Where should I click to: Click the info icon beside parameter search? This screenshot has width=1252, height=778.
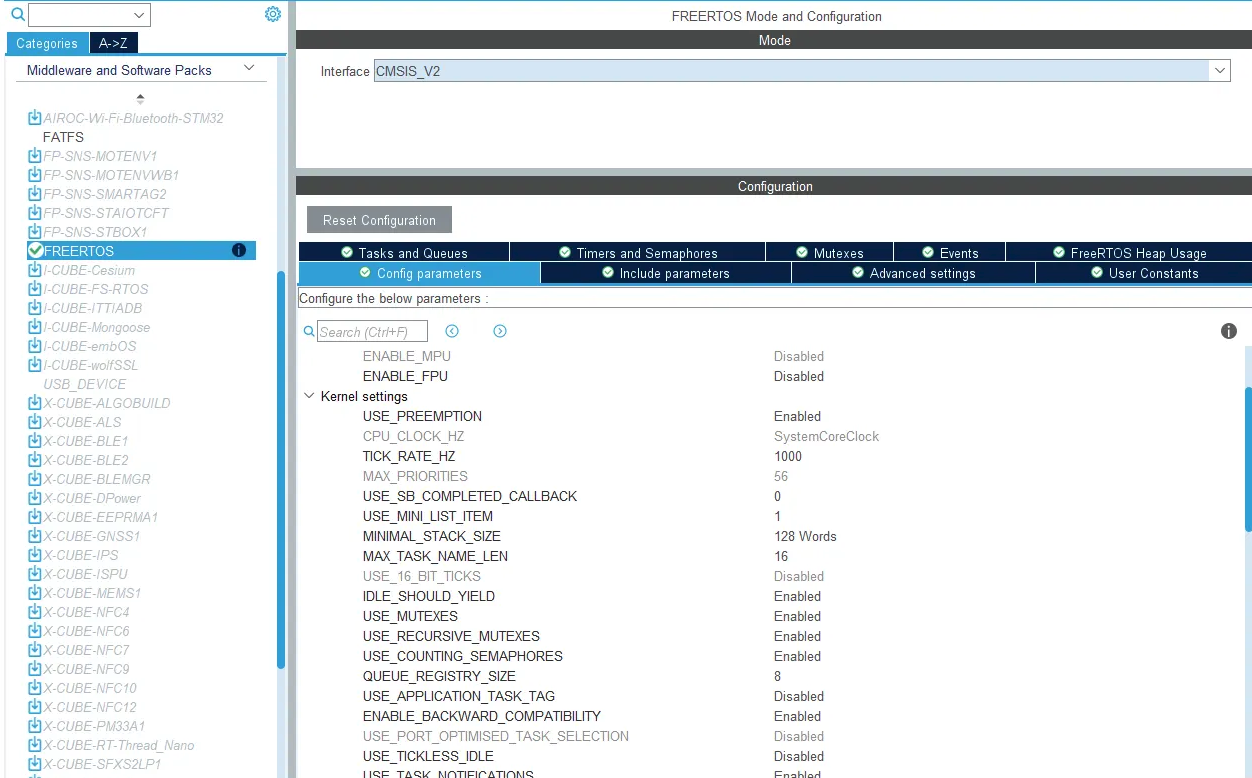[x=1229, y=331]
